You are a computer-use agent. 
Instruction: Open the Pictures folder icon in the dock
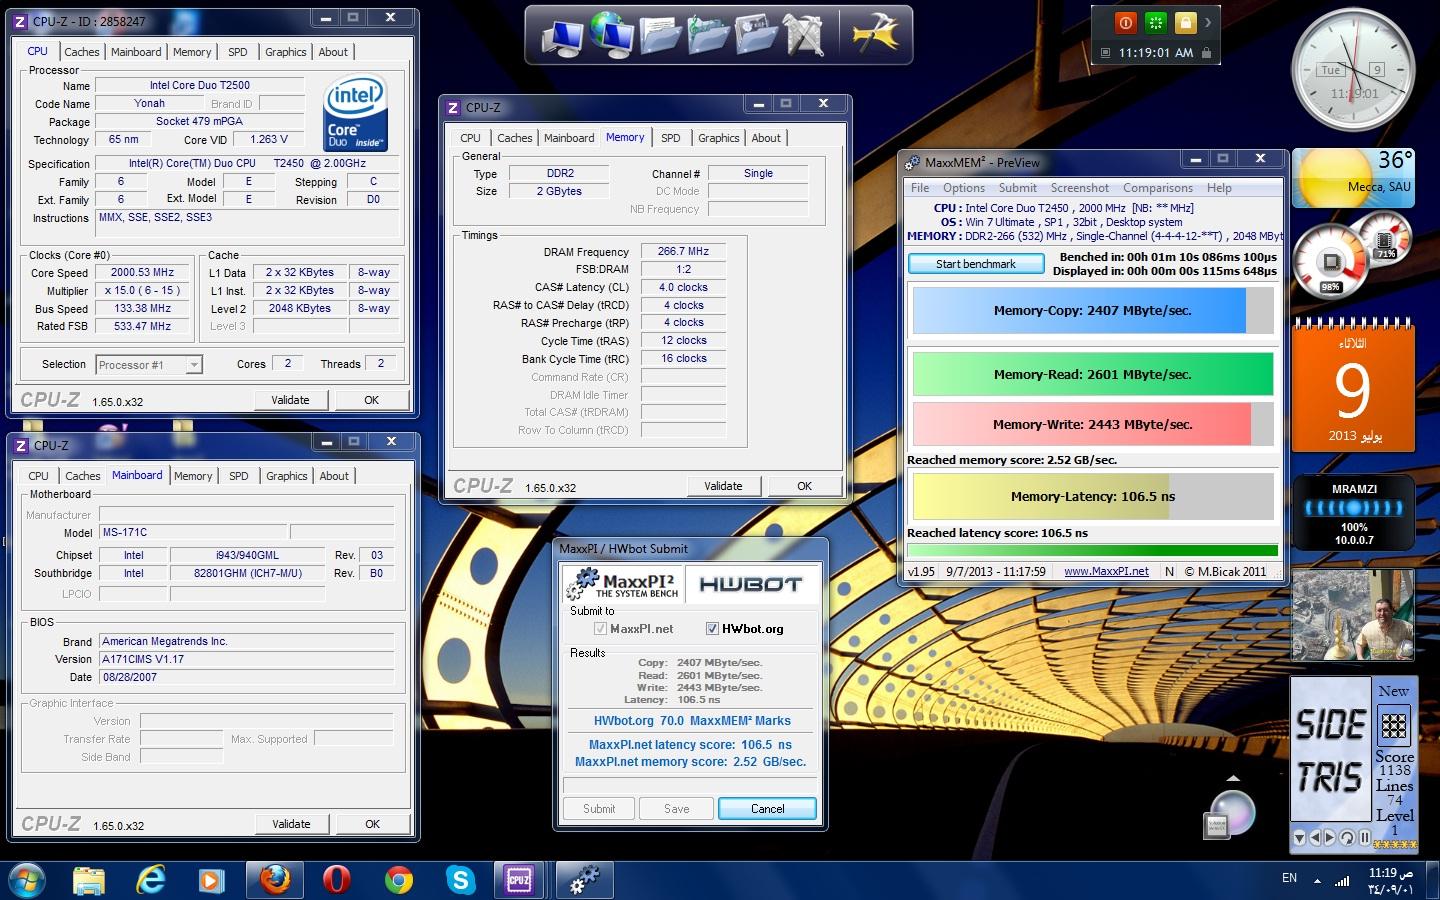(x=757, y=35)
